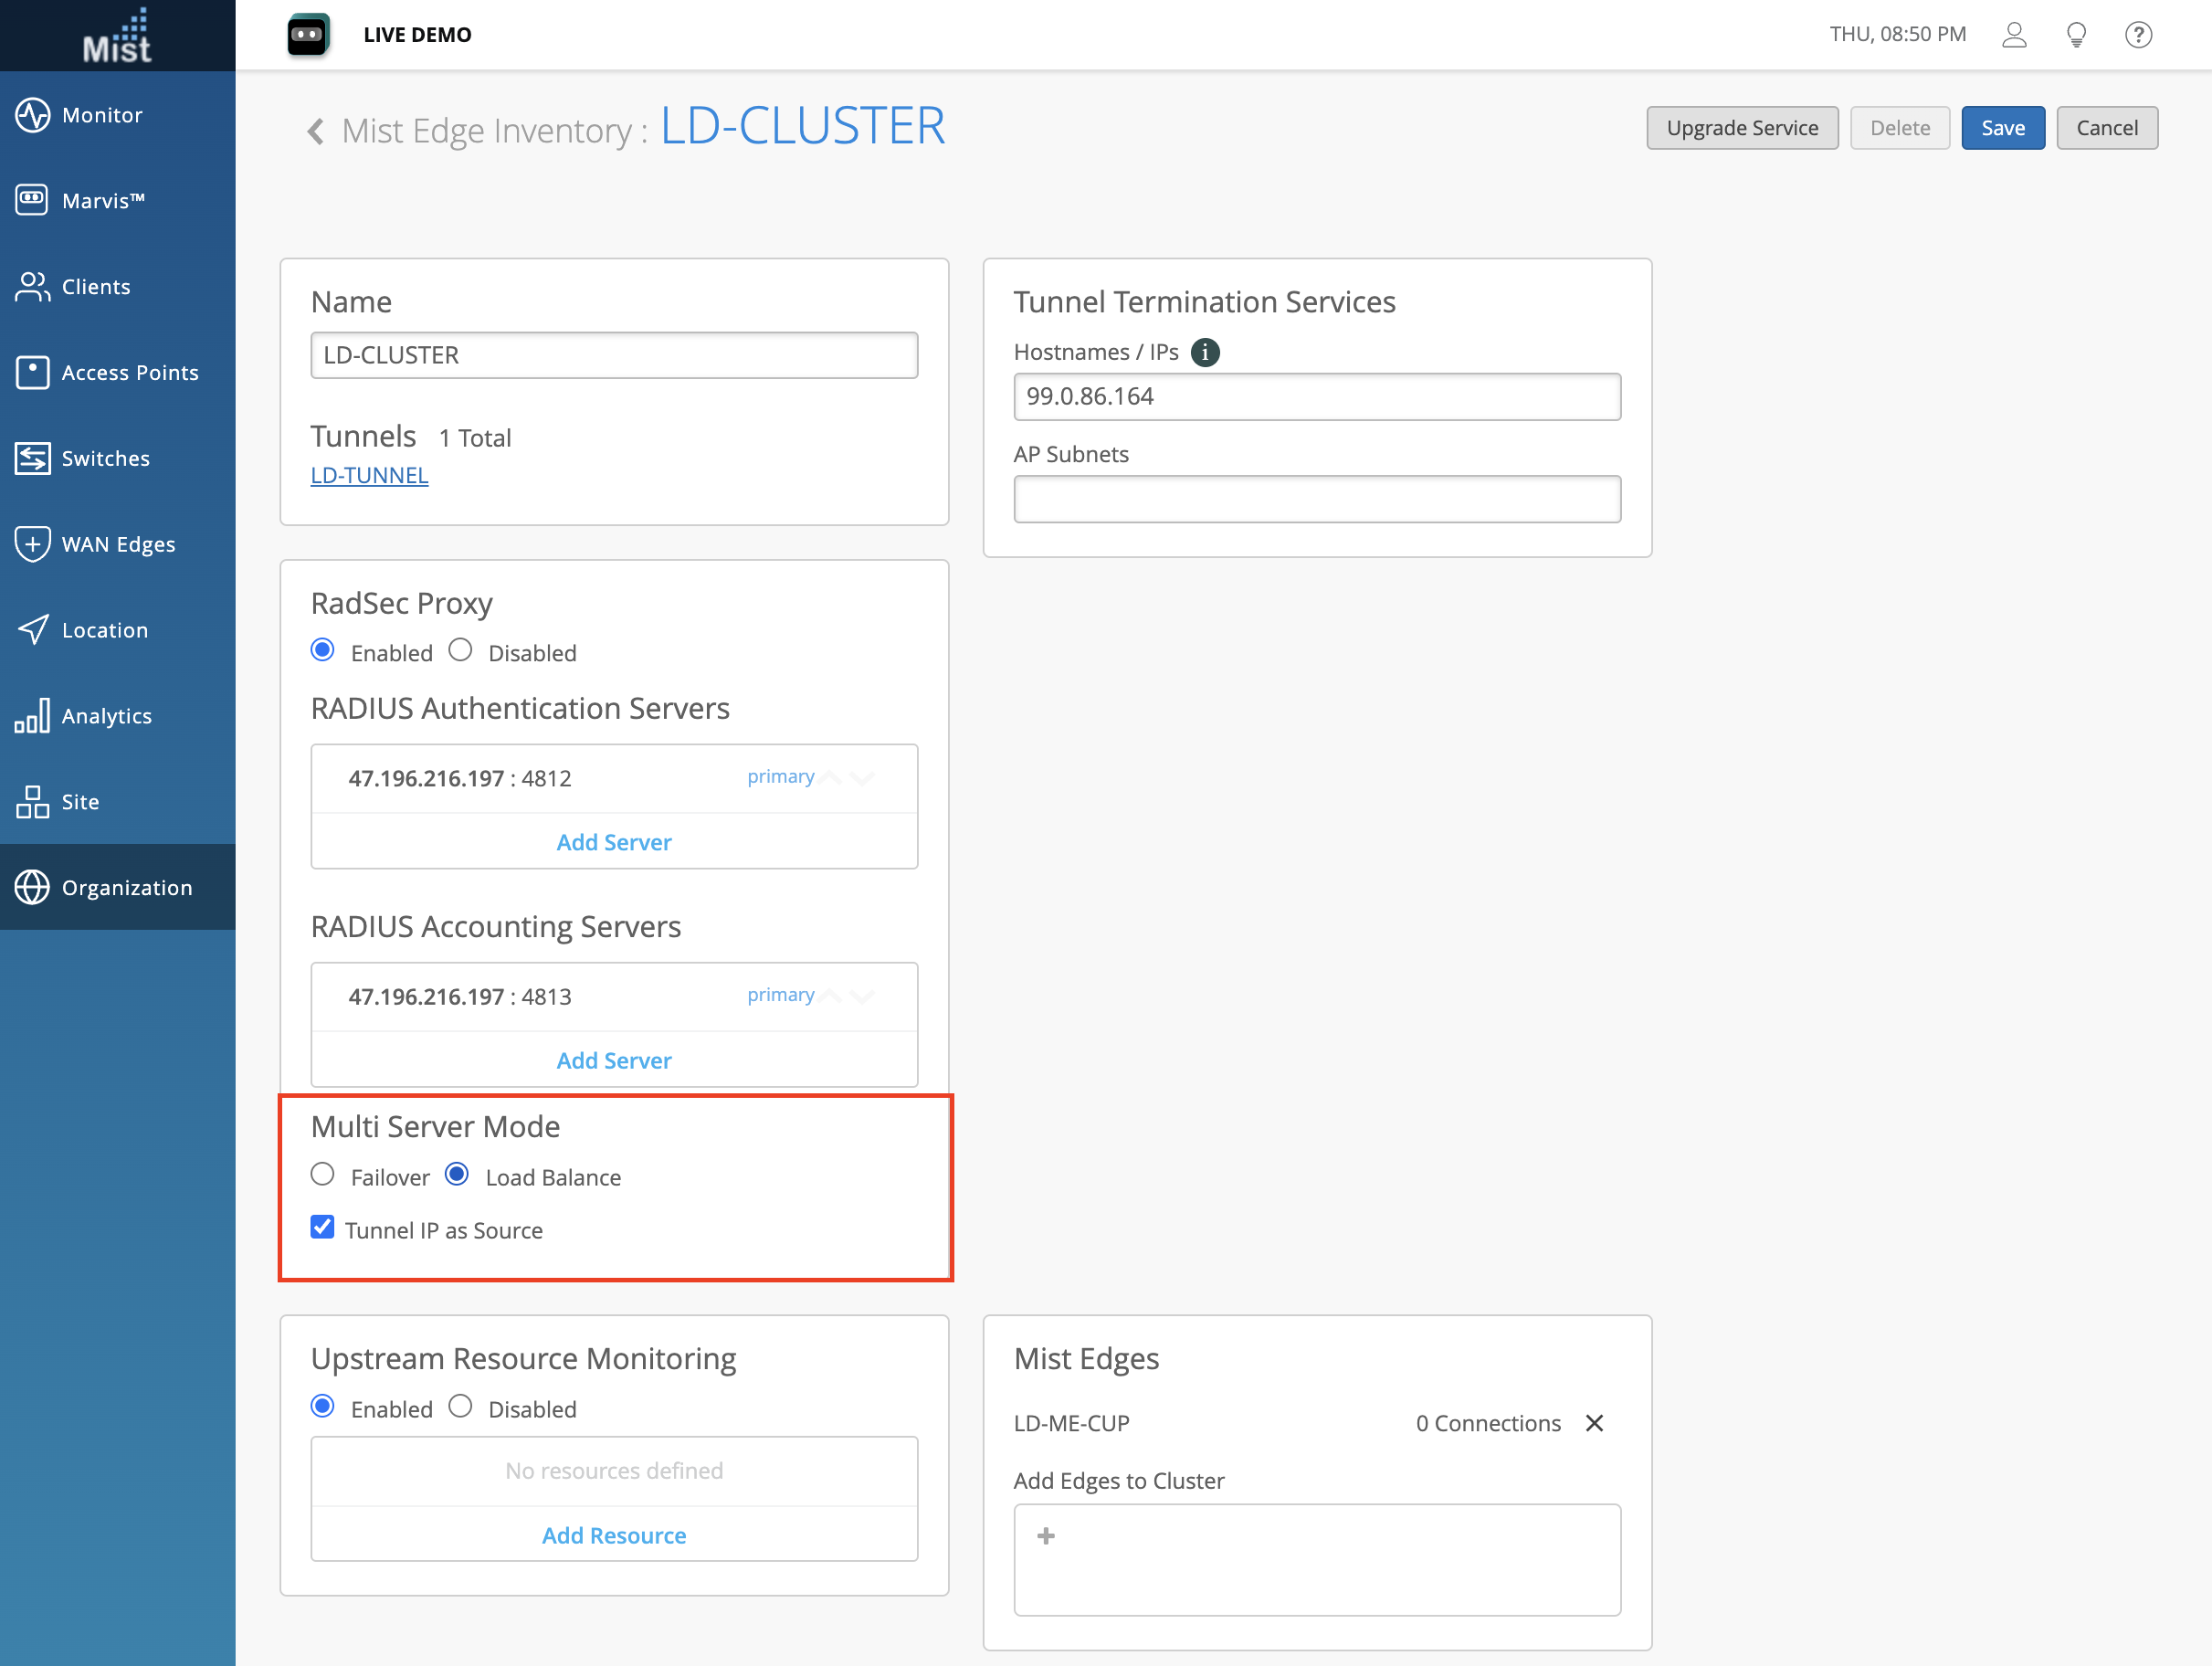
Task: Move authentication server 4812 down with chevron
Action: tap(863, 778)
